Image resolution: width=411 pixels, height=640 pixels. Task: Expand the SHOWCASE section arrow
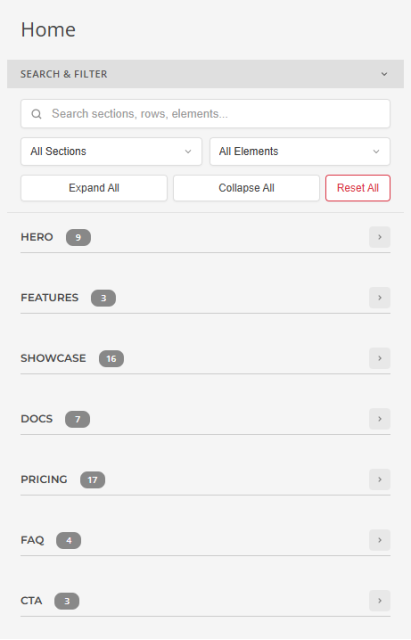pos(380,358)
